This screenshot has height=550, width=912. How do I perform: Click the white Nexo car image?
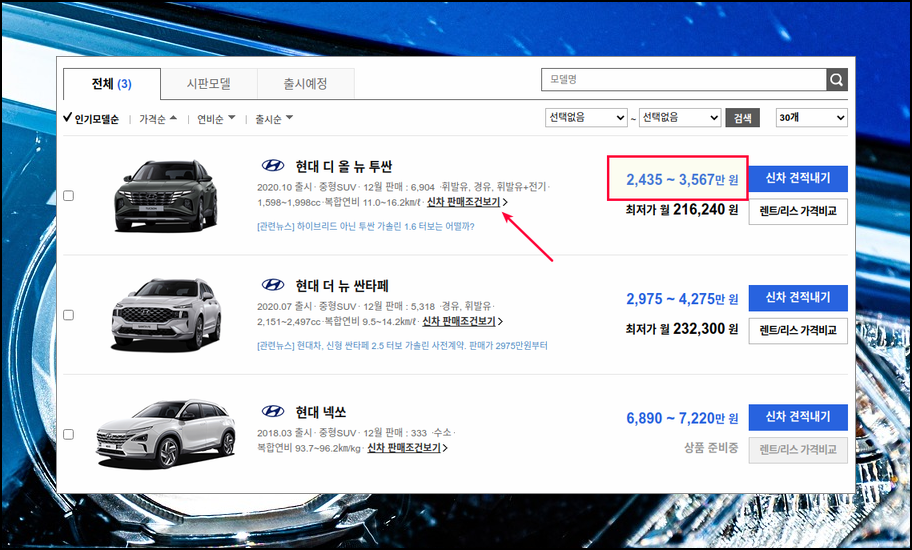point(166,434)
